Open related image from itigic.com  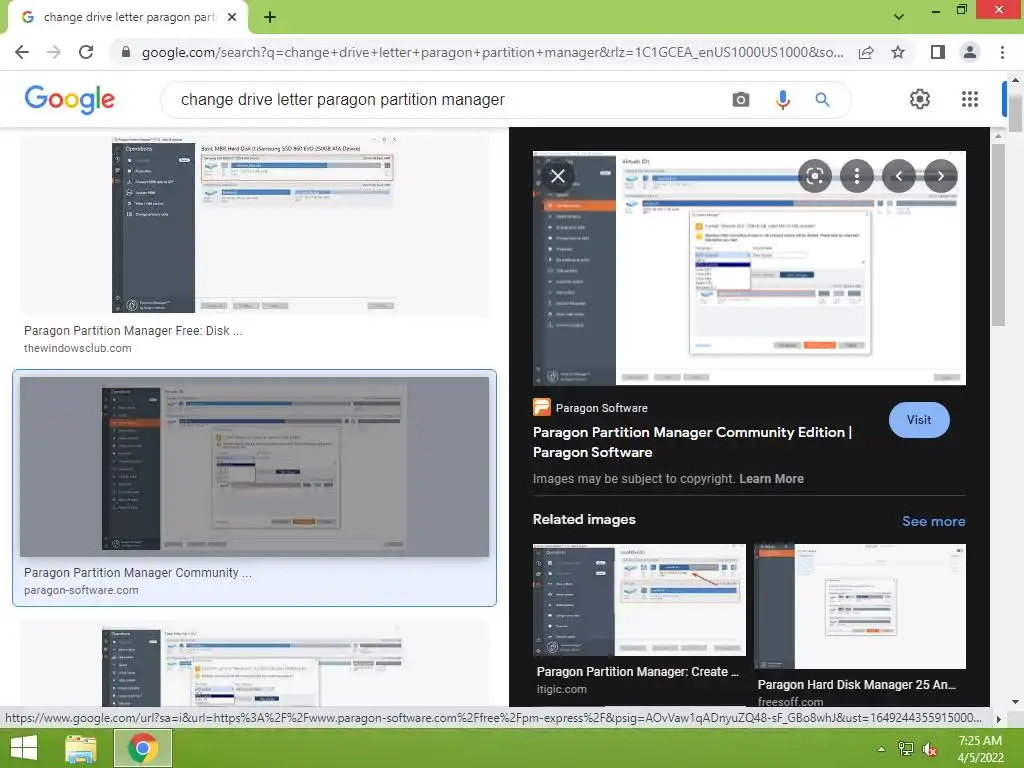coord(639,600)
